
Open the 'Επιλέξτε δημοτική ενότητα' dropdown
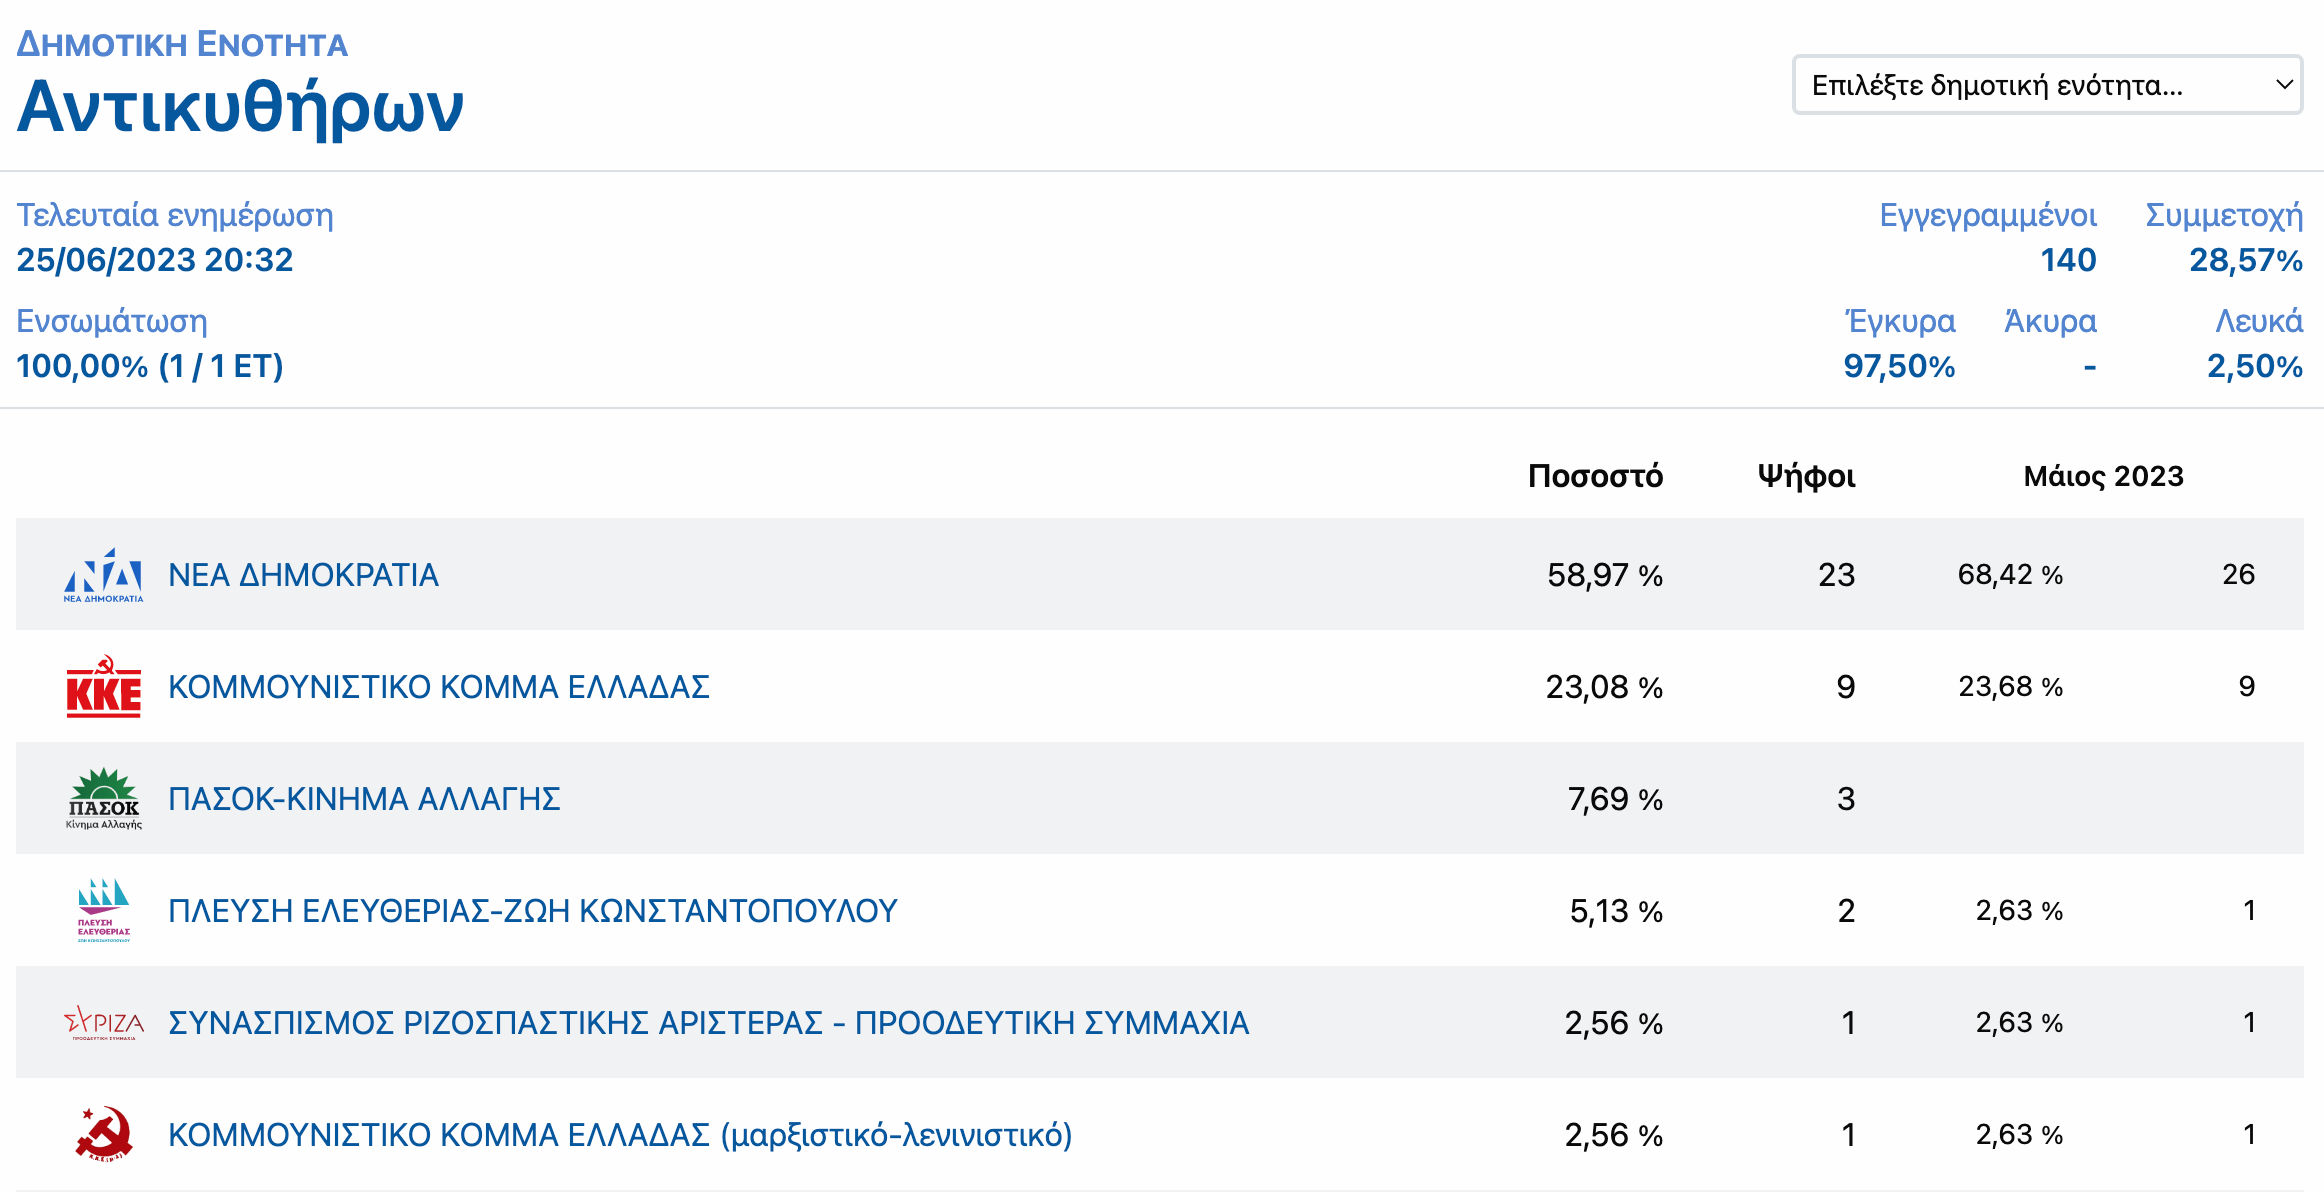click(2046, 85)
